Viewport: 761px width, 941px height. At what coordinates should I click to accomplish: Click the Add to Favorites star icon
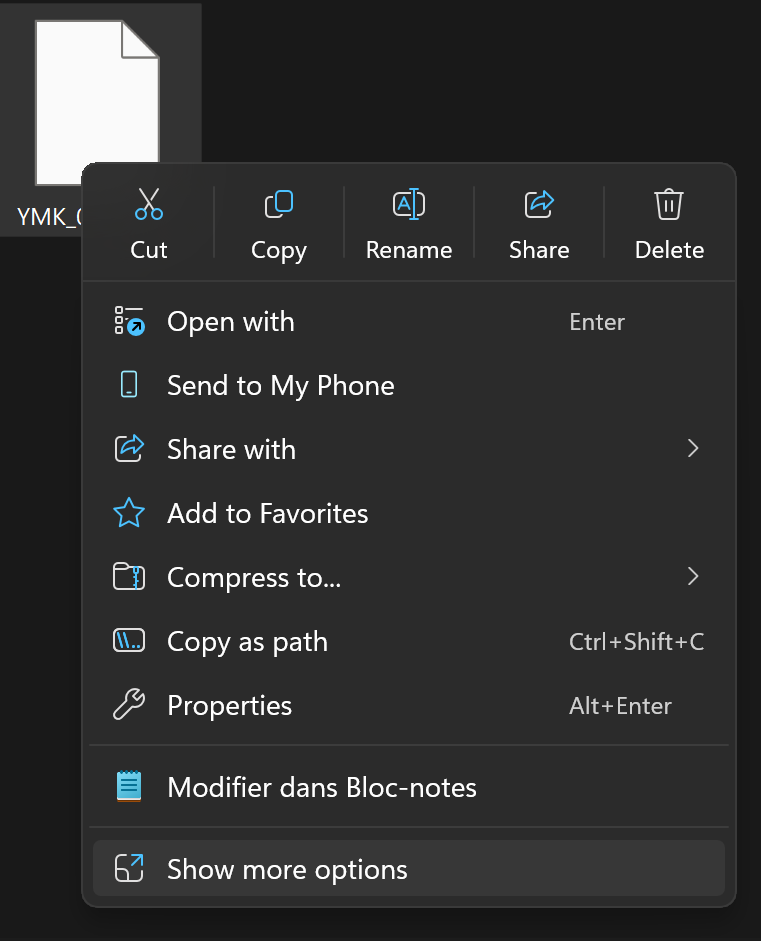[129, 514]
